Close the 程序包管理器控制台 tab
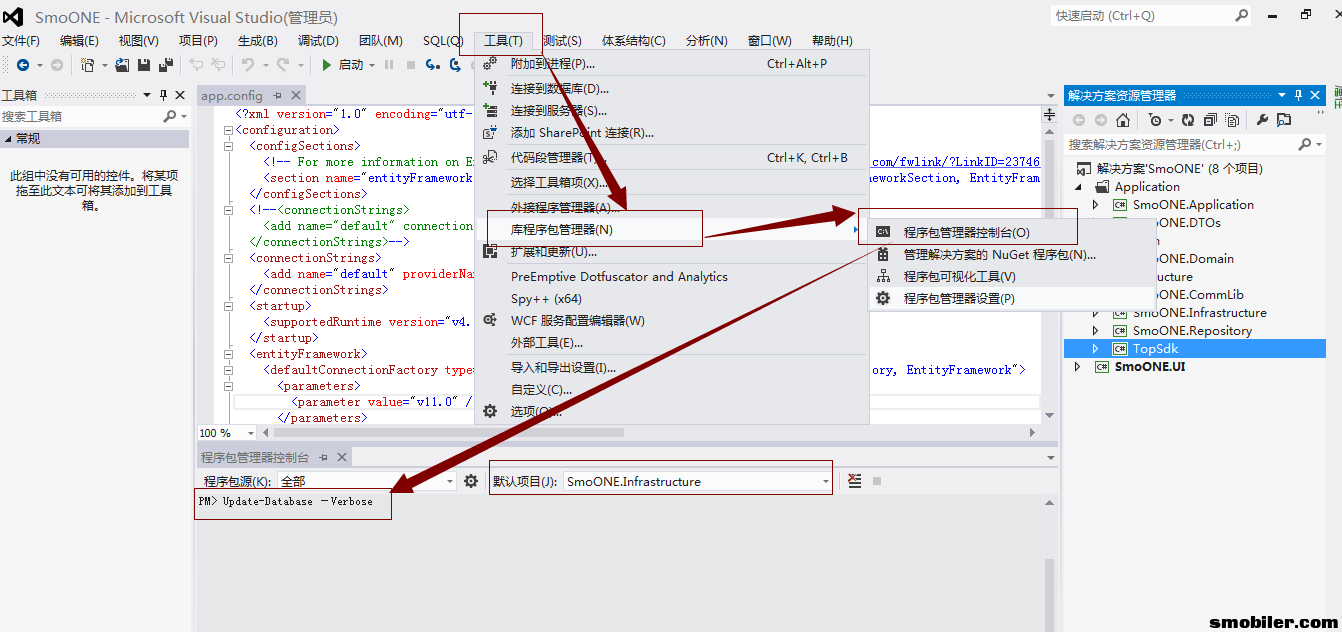Screen dimensions: 1342x632 point(341,457)
